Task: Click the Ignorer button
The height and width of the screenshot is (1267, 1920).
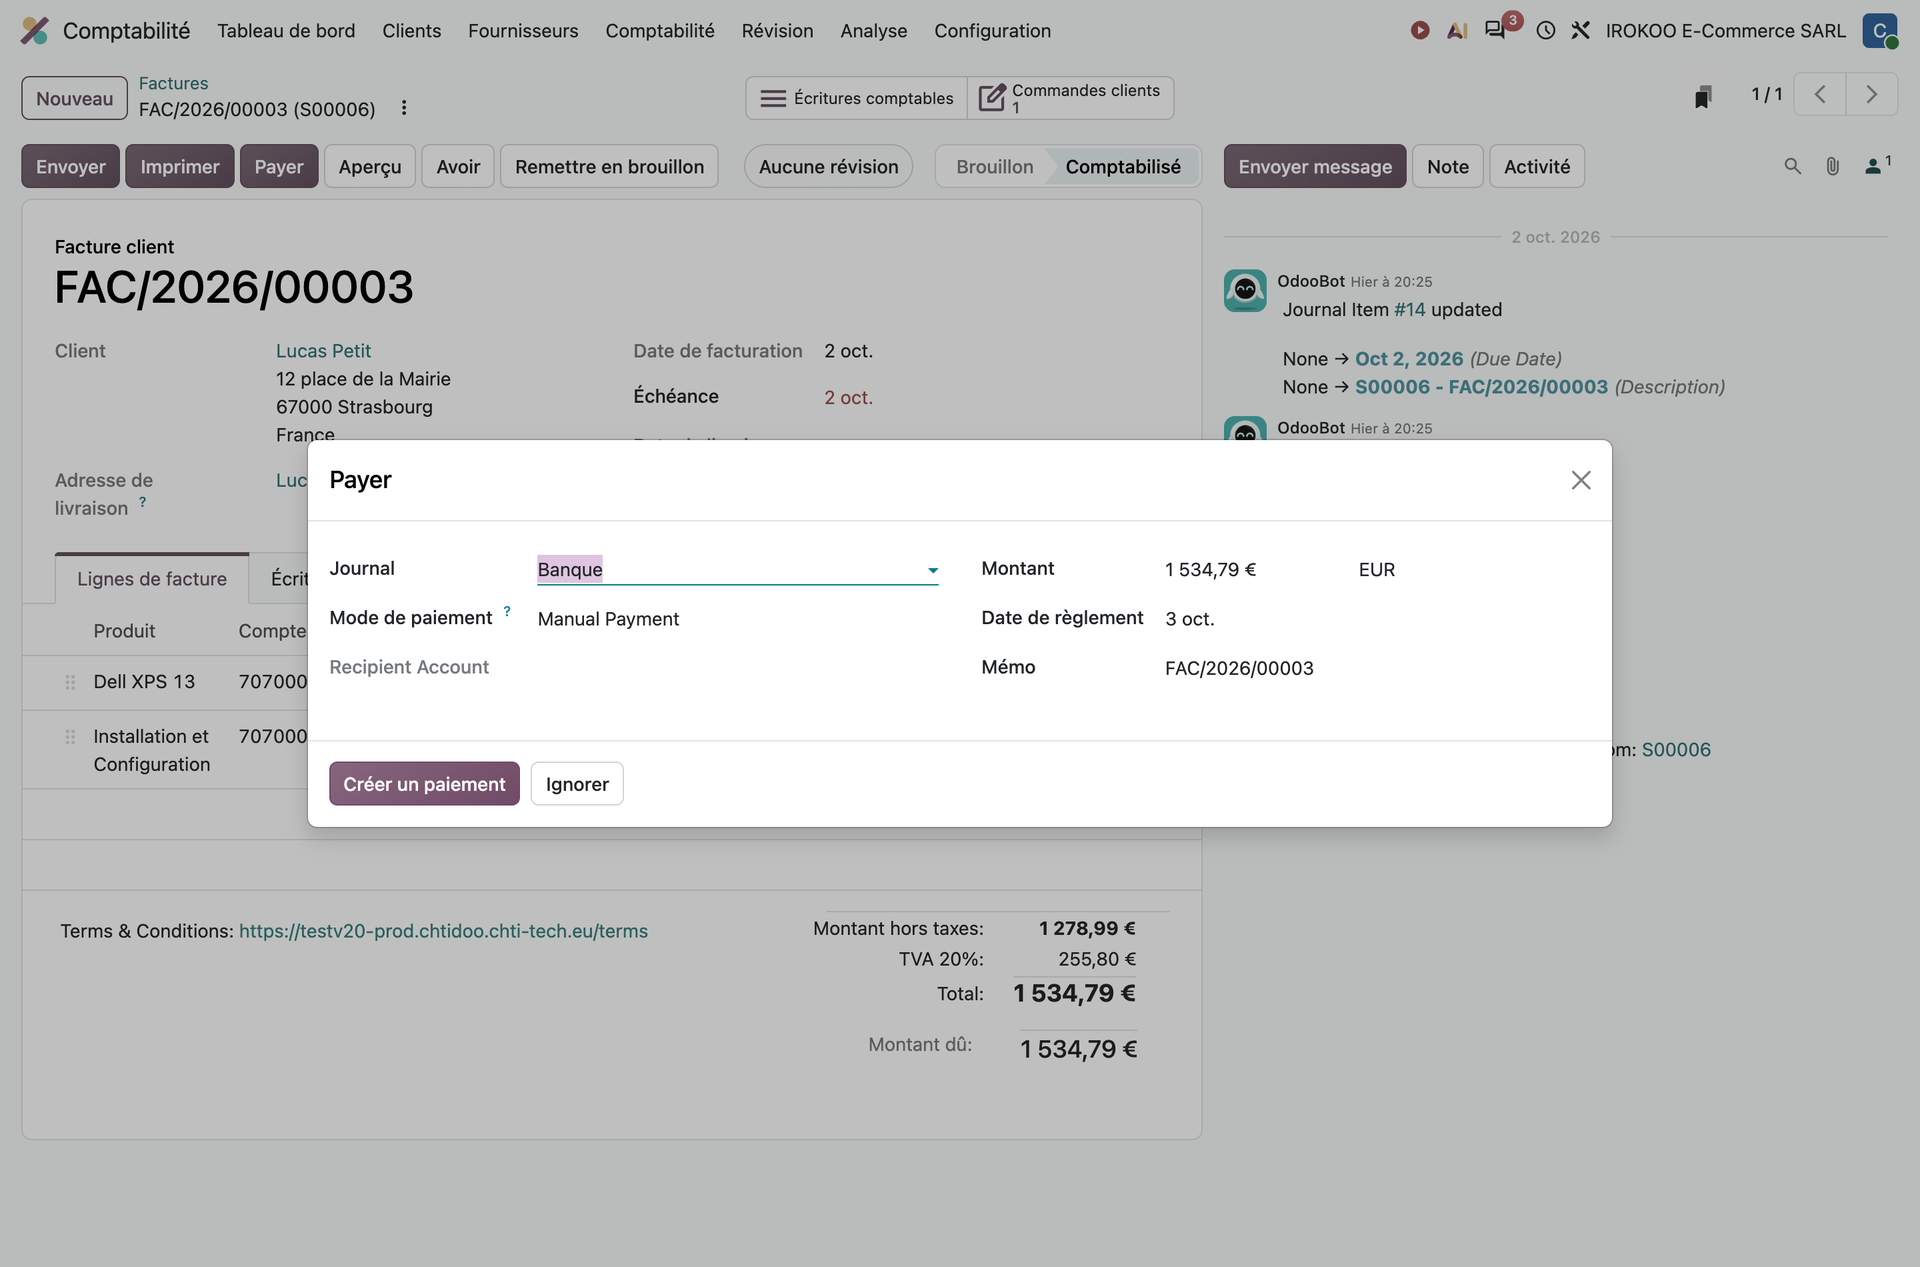Action: click(x=577, y=784)
